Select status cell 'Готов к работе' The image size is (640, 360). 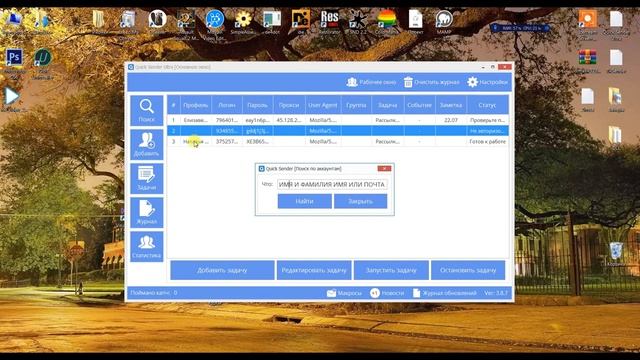click(x=487, y=141)
